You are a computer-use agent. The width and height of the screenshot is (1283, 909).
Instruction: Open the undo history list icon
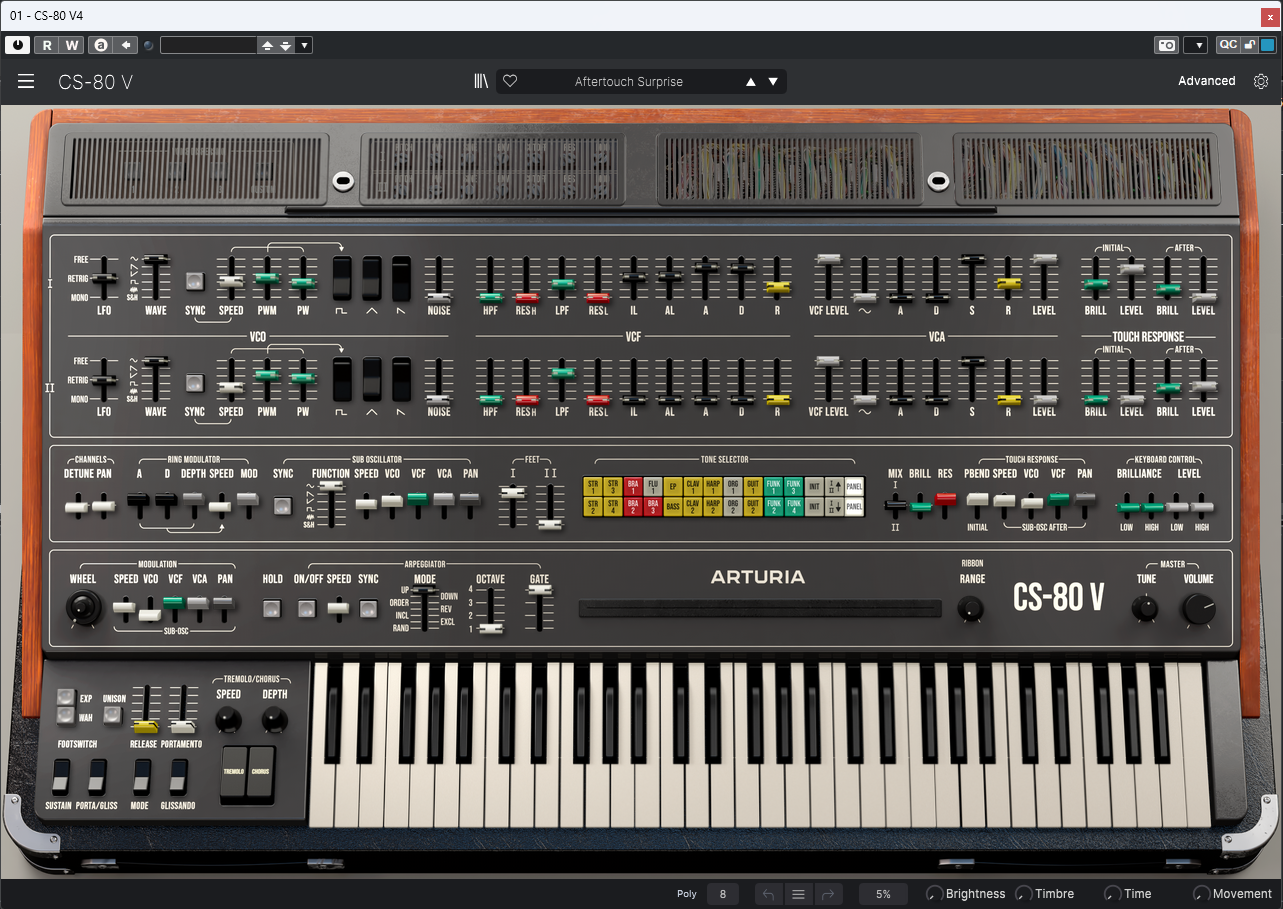798,894
